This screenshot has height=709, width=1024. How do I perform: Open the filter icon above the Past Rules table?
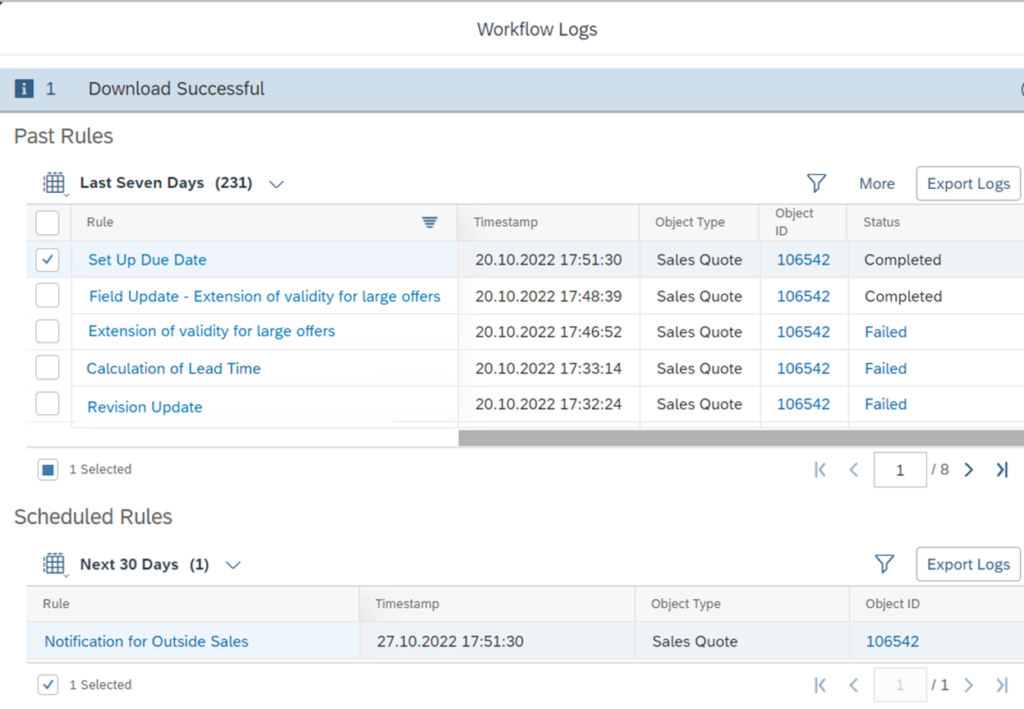tap(816, 183)
